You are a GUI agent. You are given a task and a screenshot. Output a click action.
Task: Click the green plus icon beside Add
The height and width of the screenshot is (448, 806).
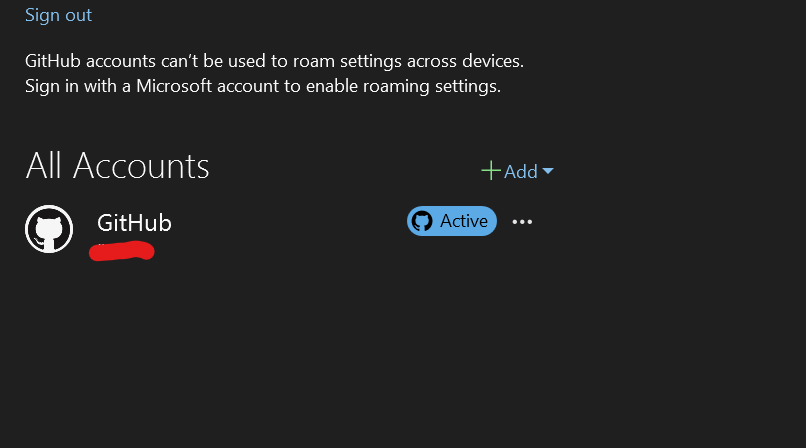pos(491,171)
